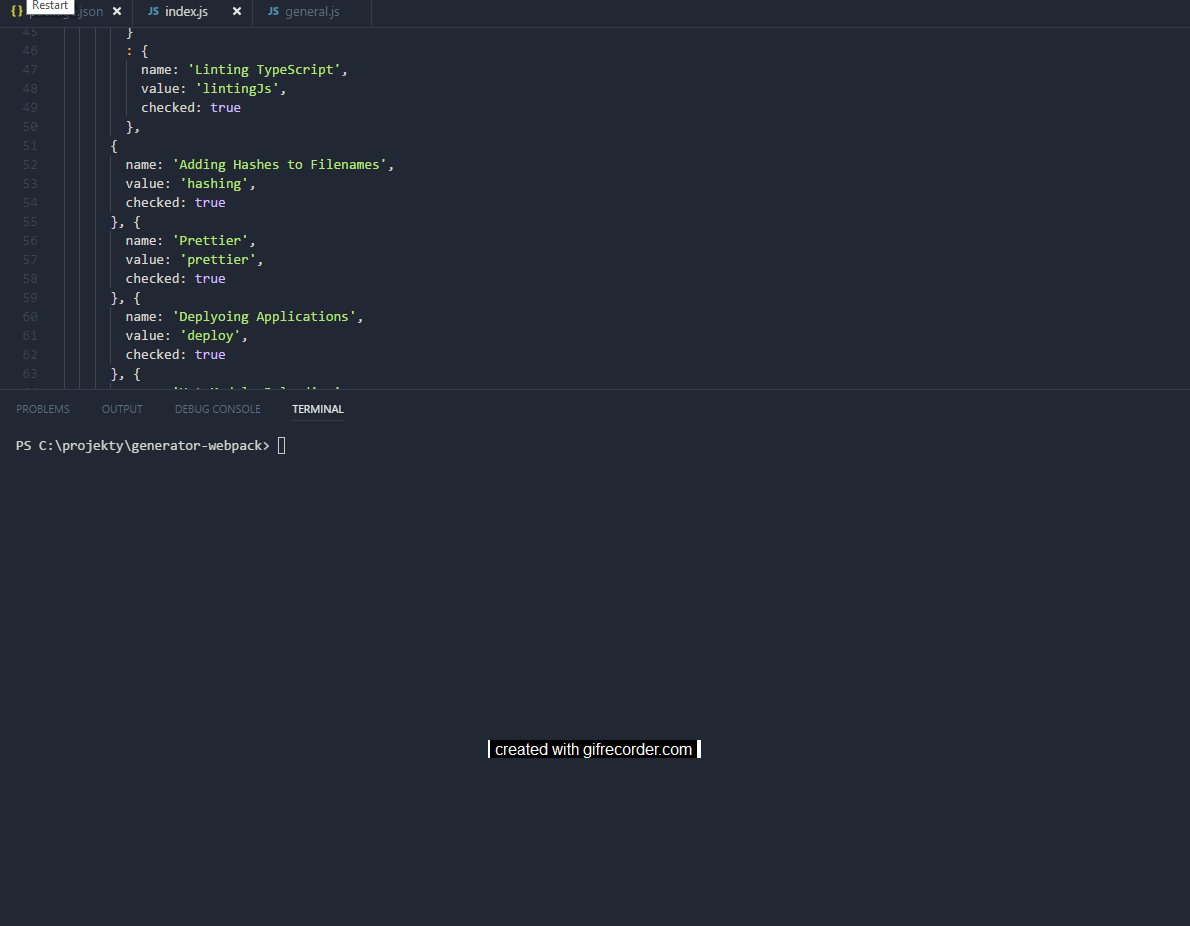Viewport: 1190px width, 926px height.
Task: Click the 'lintingJs' value string
Action: (x=238, y=89)
